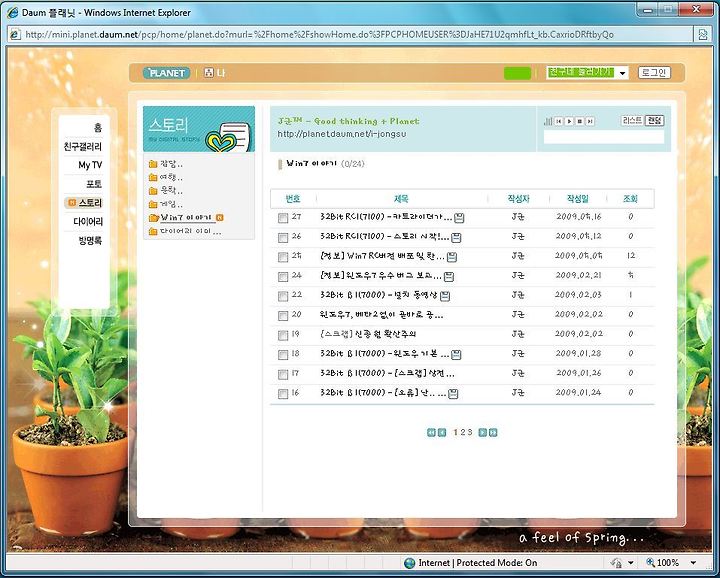The width and height of the screenshot is (720, 578).
Task: Click the 리스트 button in music player
Action: [x=632, y=120]
